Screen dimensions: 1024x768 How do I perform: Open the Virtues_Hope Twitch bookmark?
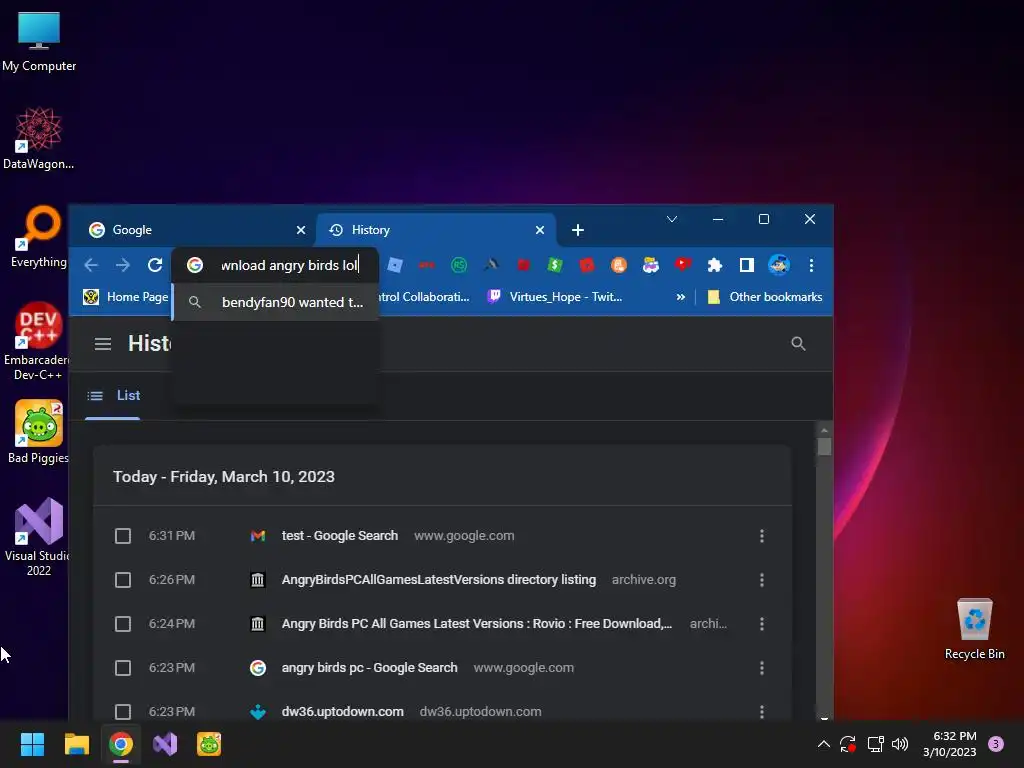point(556,297)
